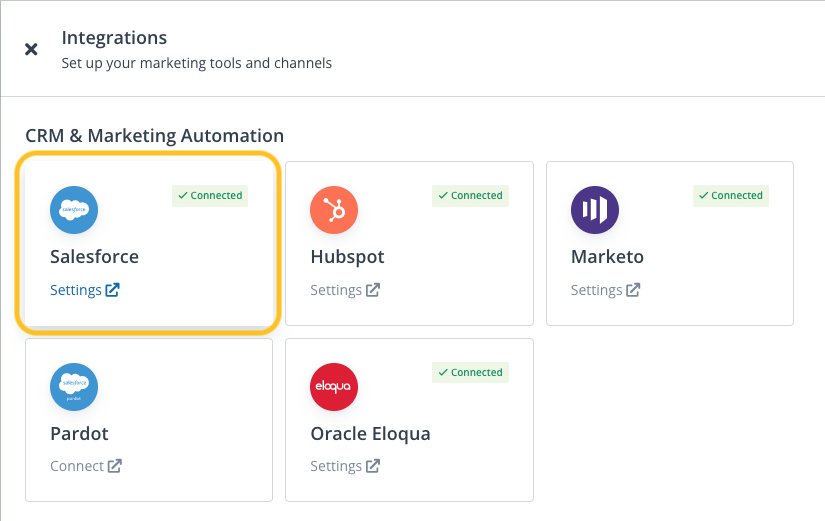Viewport: 825px width, 521px height.
Task: Open Marketo Settings link
Action: point(597,290)
